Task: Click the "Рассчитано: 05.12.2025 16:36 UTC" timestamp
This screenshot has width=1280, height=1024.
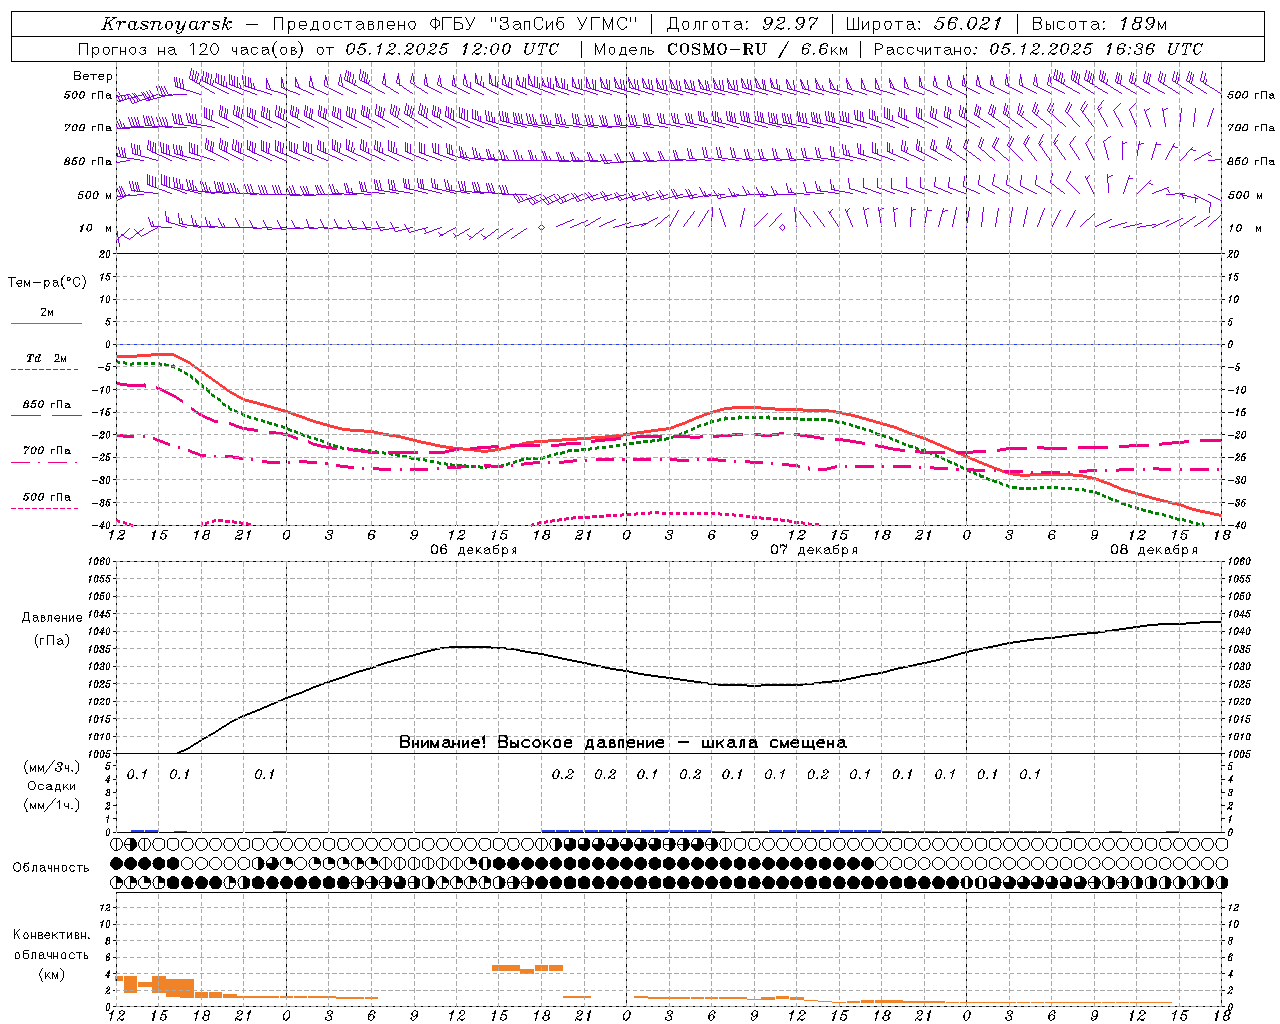Action: coord(1038,49)
